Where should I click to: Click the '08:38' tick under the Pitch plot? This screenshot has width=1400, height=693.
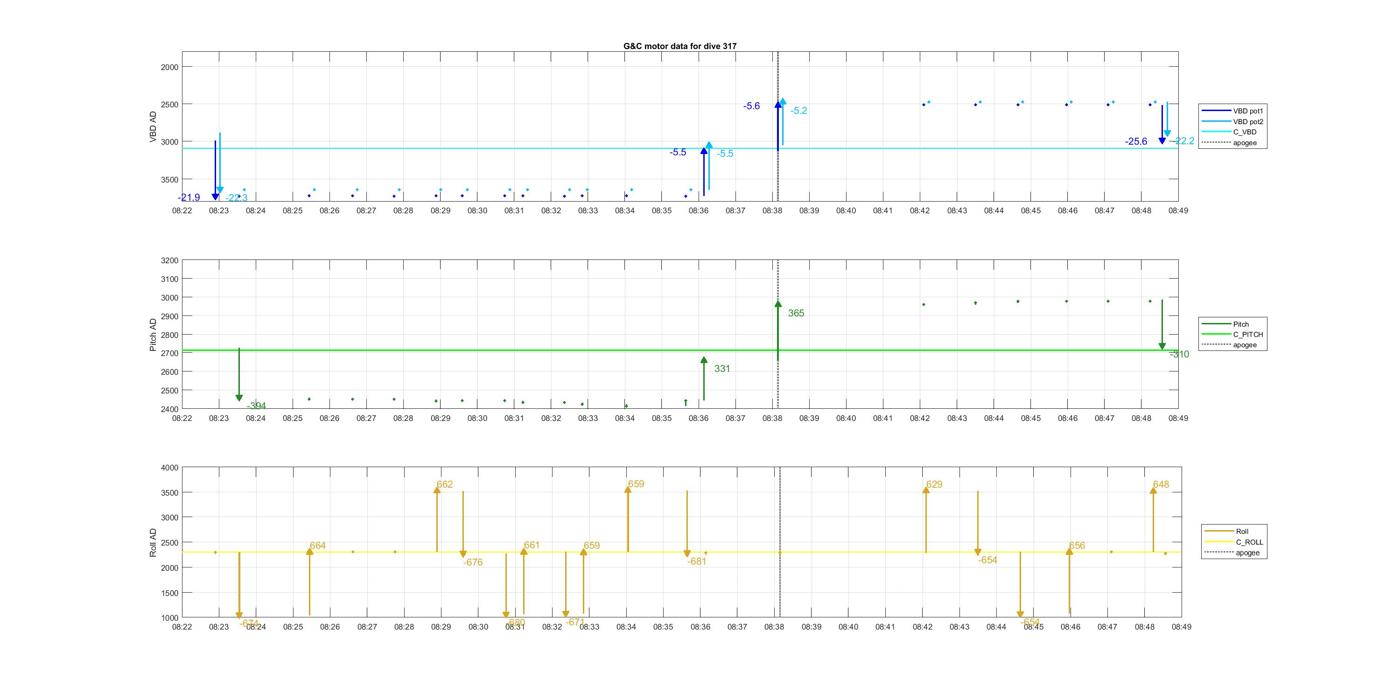tap(772, 419)
